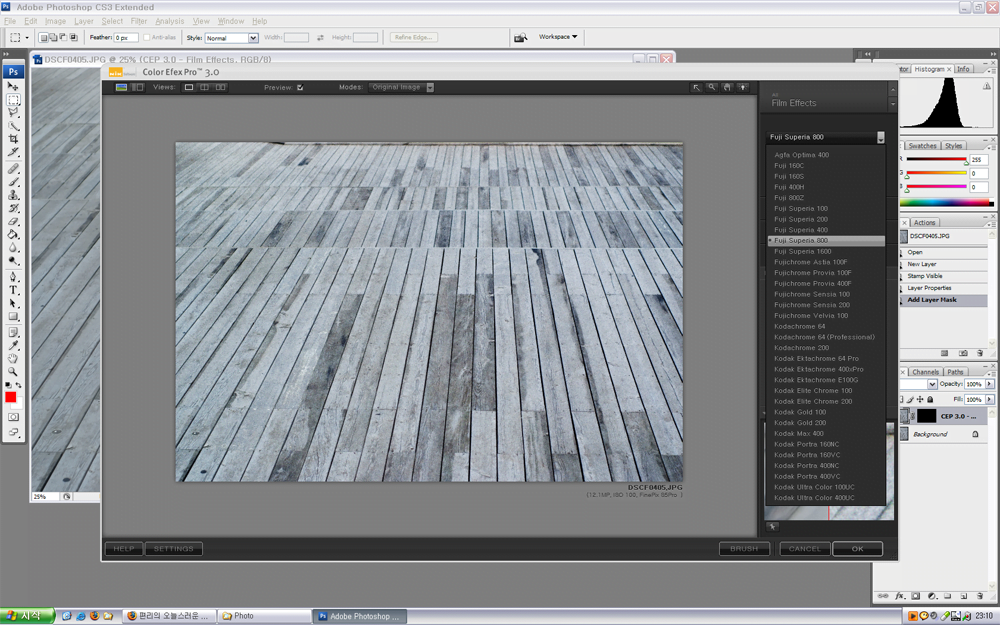The width and height of the screenshot is (1000, 625).
Task: Choose the hand pan icon in Color Efex
Action: (727, 87)
